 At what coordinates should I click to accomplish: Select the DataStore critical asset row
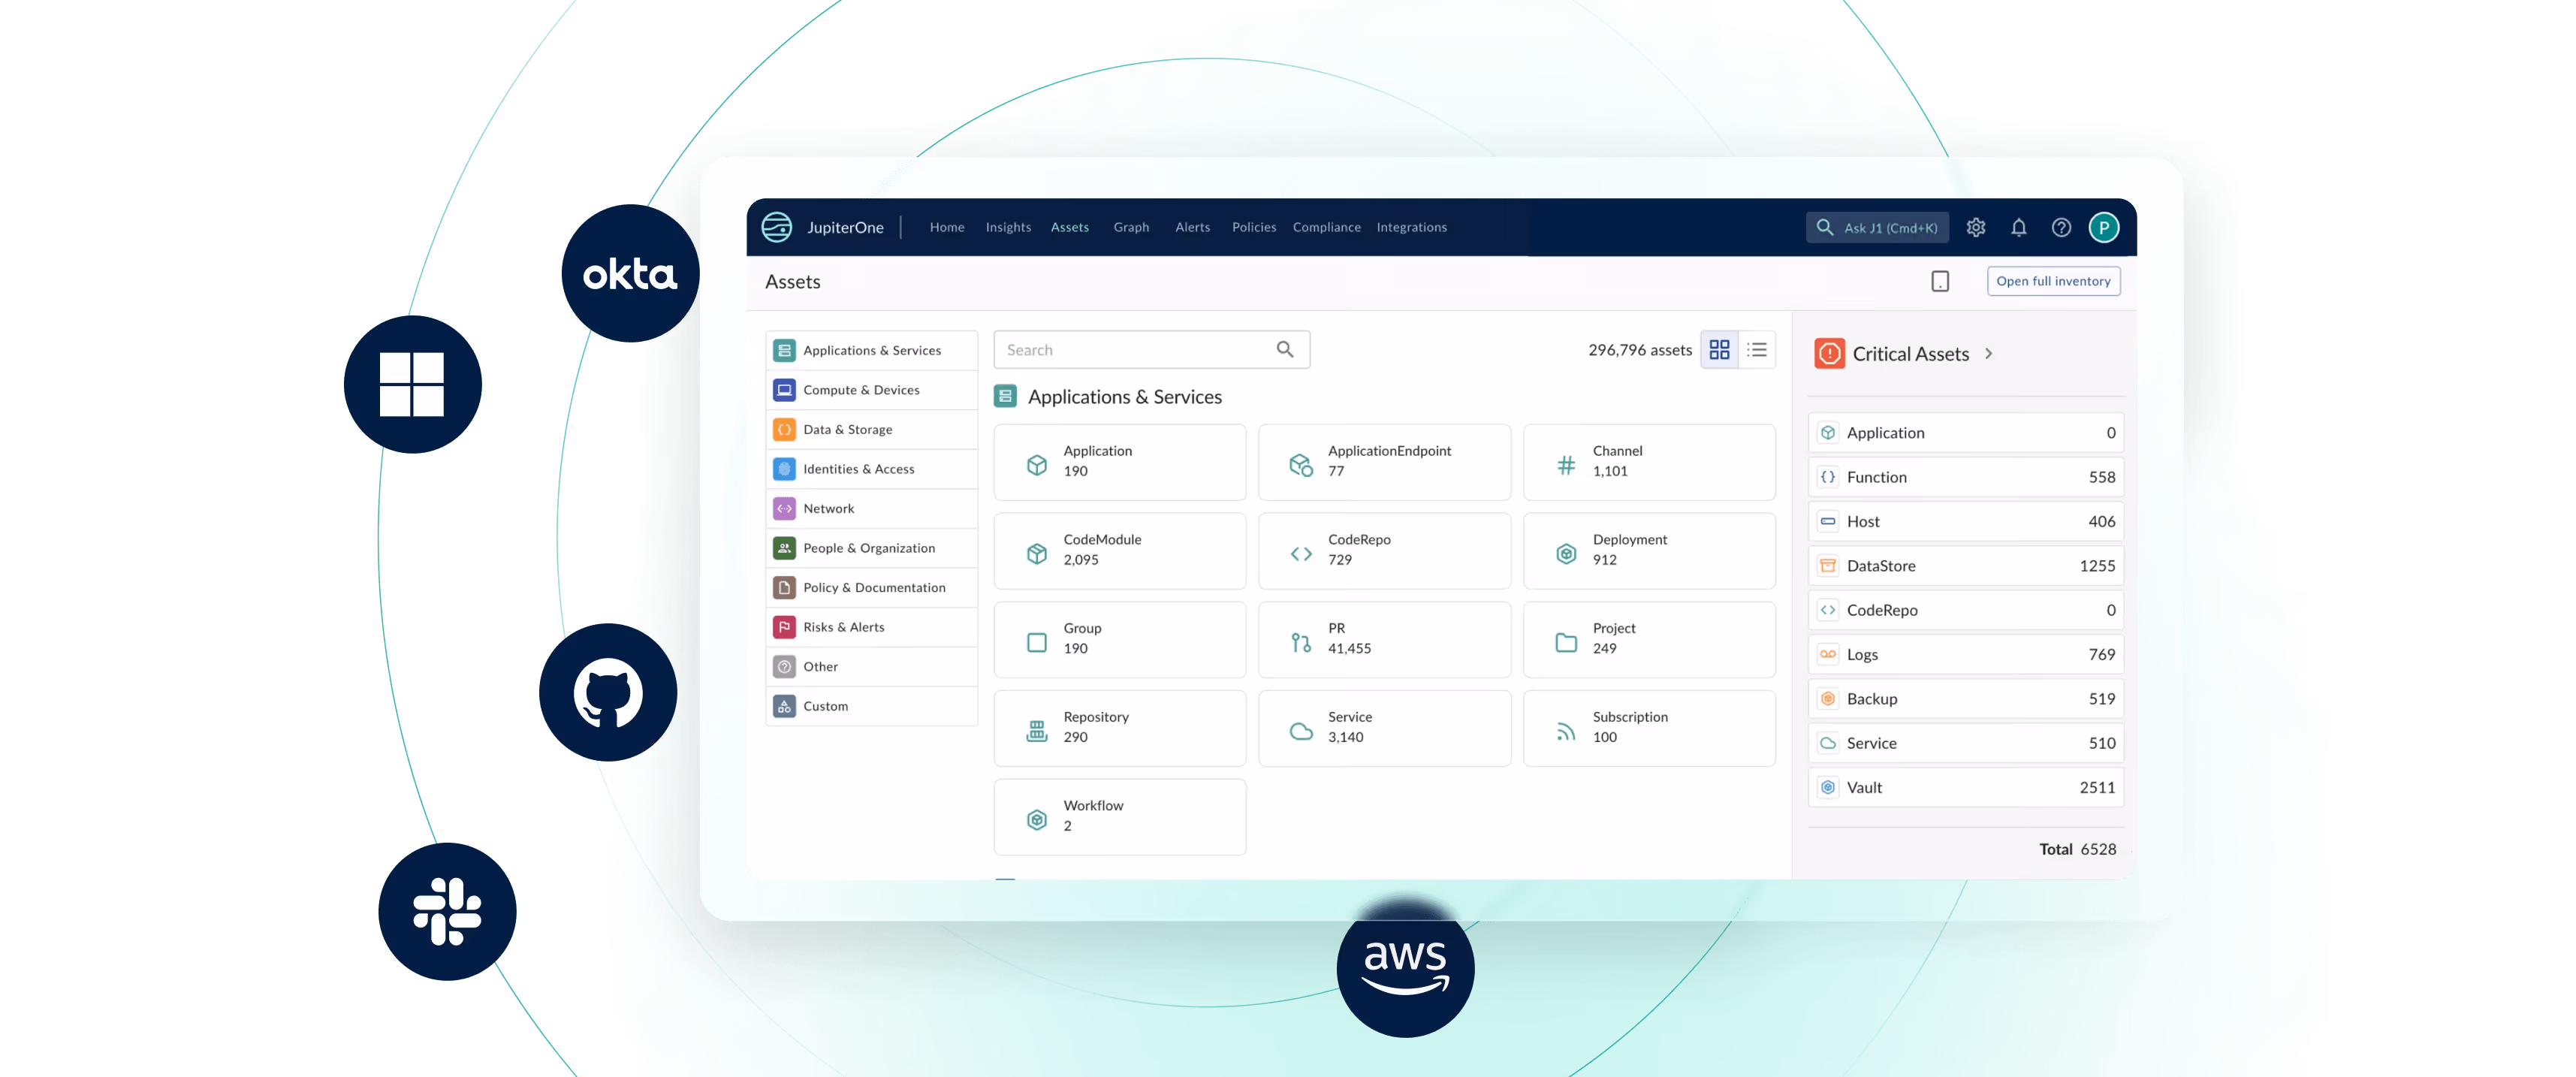click(1965, 565)
